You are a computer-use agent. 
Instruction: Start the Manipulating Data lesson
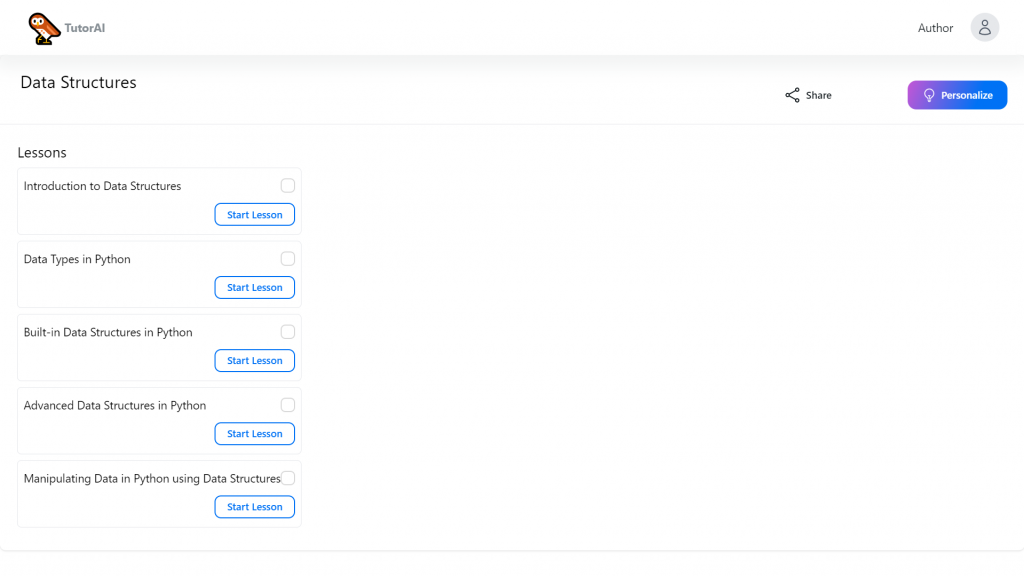[254, 506]
